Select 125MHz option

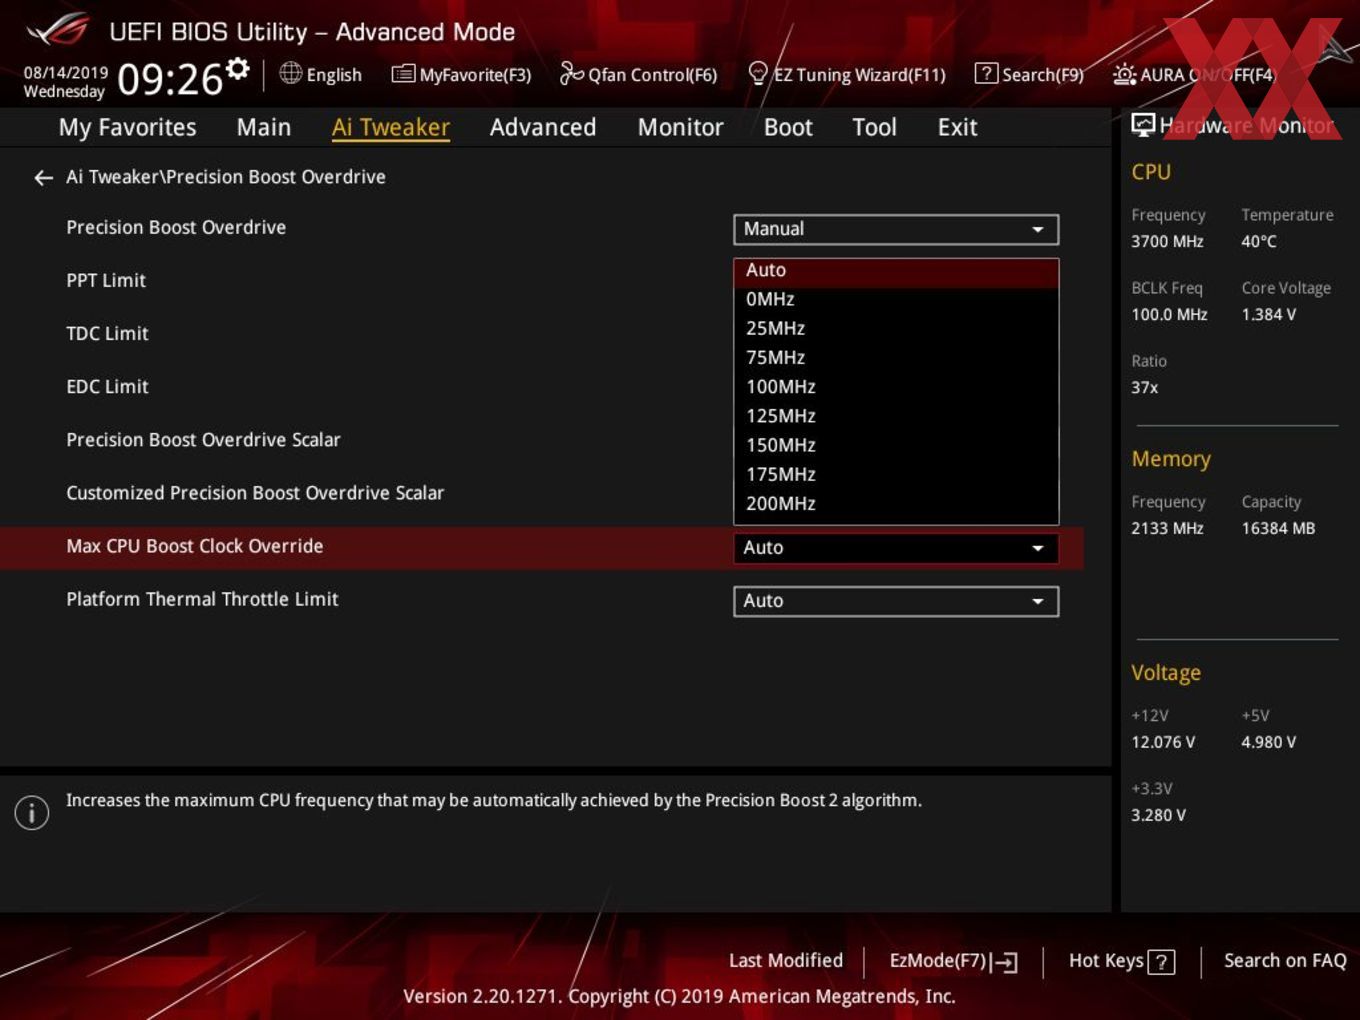(896, 415)
